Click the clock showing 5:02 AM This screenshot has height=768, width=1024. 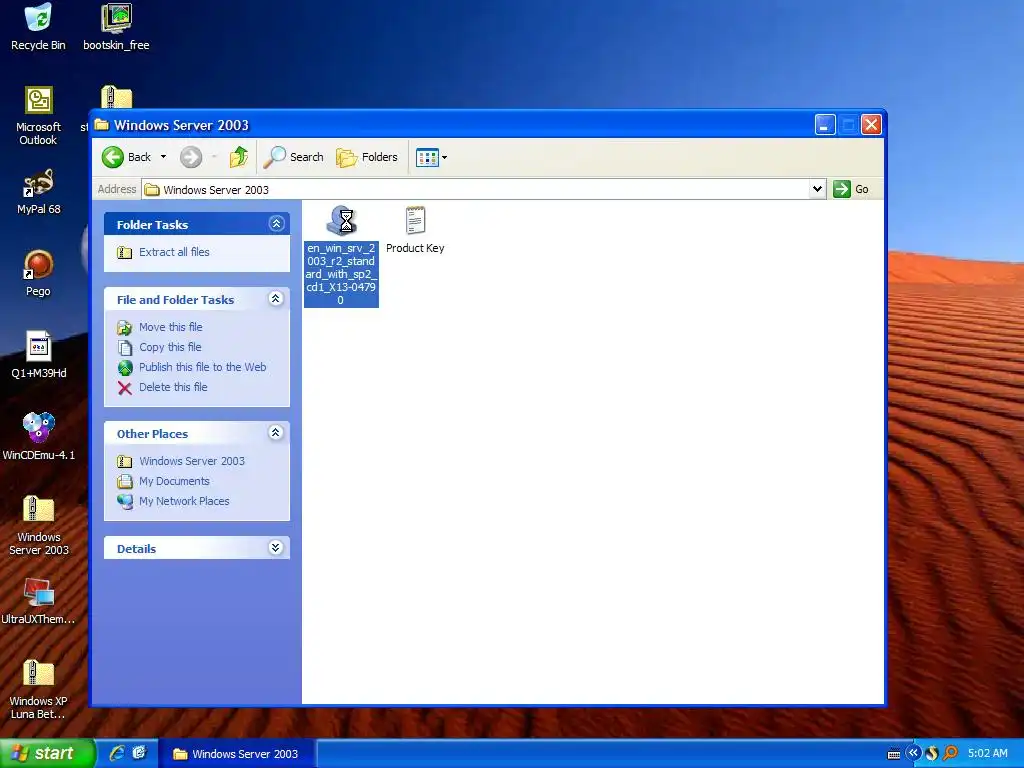click(987, 753)
